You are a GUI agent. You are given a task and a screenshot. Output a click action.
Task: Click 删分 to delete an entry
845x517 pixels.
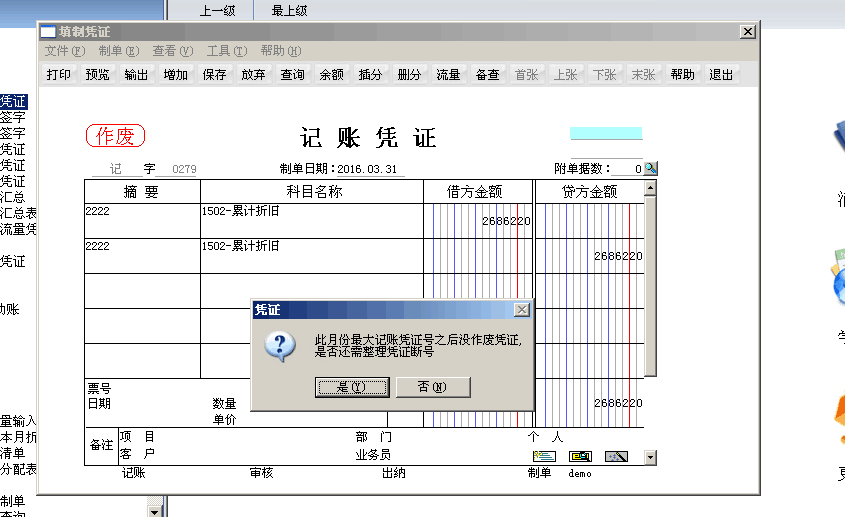pos(410,74)
